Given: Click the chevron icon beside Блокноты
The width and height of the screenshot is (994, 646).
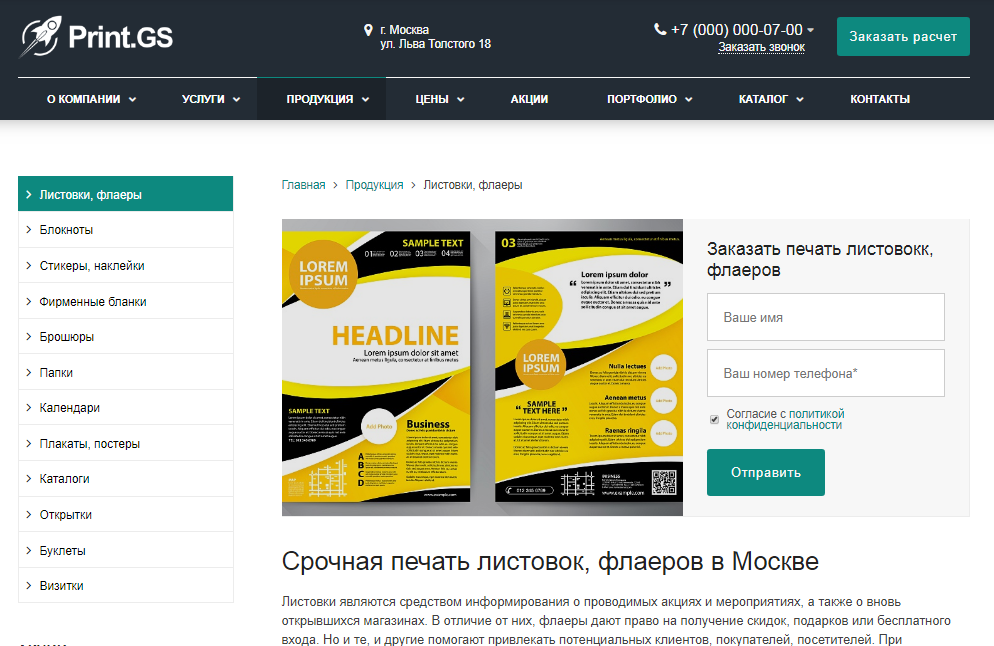Looking at the screenshot, I should click(29, 229).
